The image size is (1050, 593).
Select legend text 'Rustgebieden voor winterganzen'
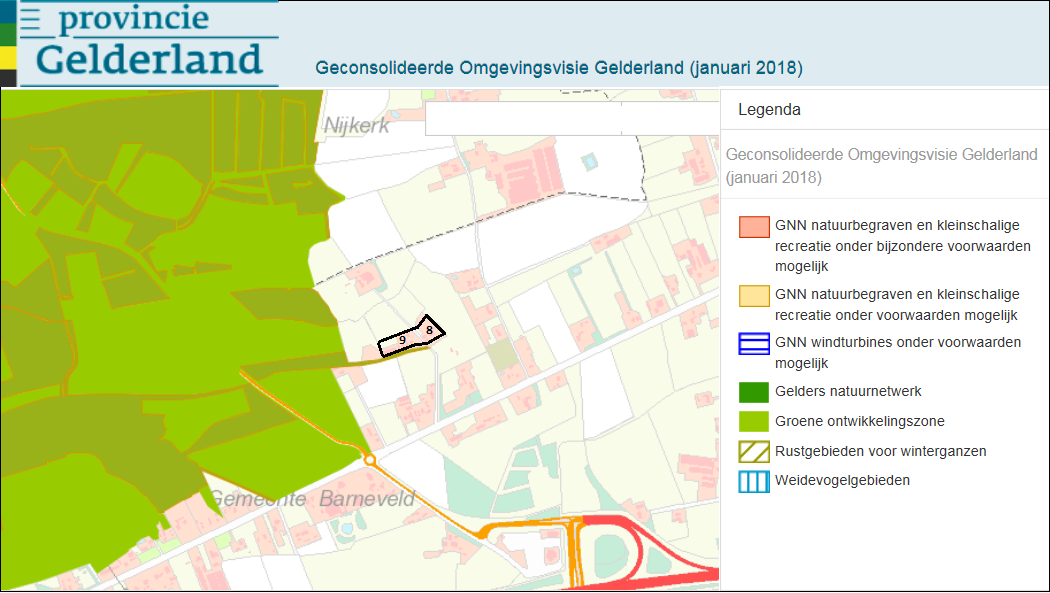(881, 451)
